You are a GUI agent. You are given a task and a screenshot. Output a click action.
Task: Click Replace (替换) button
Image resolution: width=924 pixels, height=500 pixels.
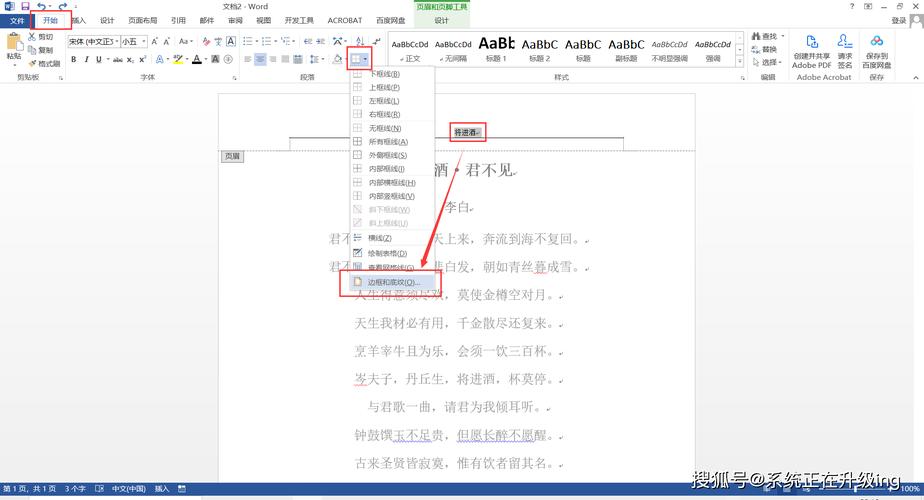(x=765, y=50)
